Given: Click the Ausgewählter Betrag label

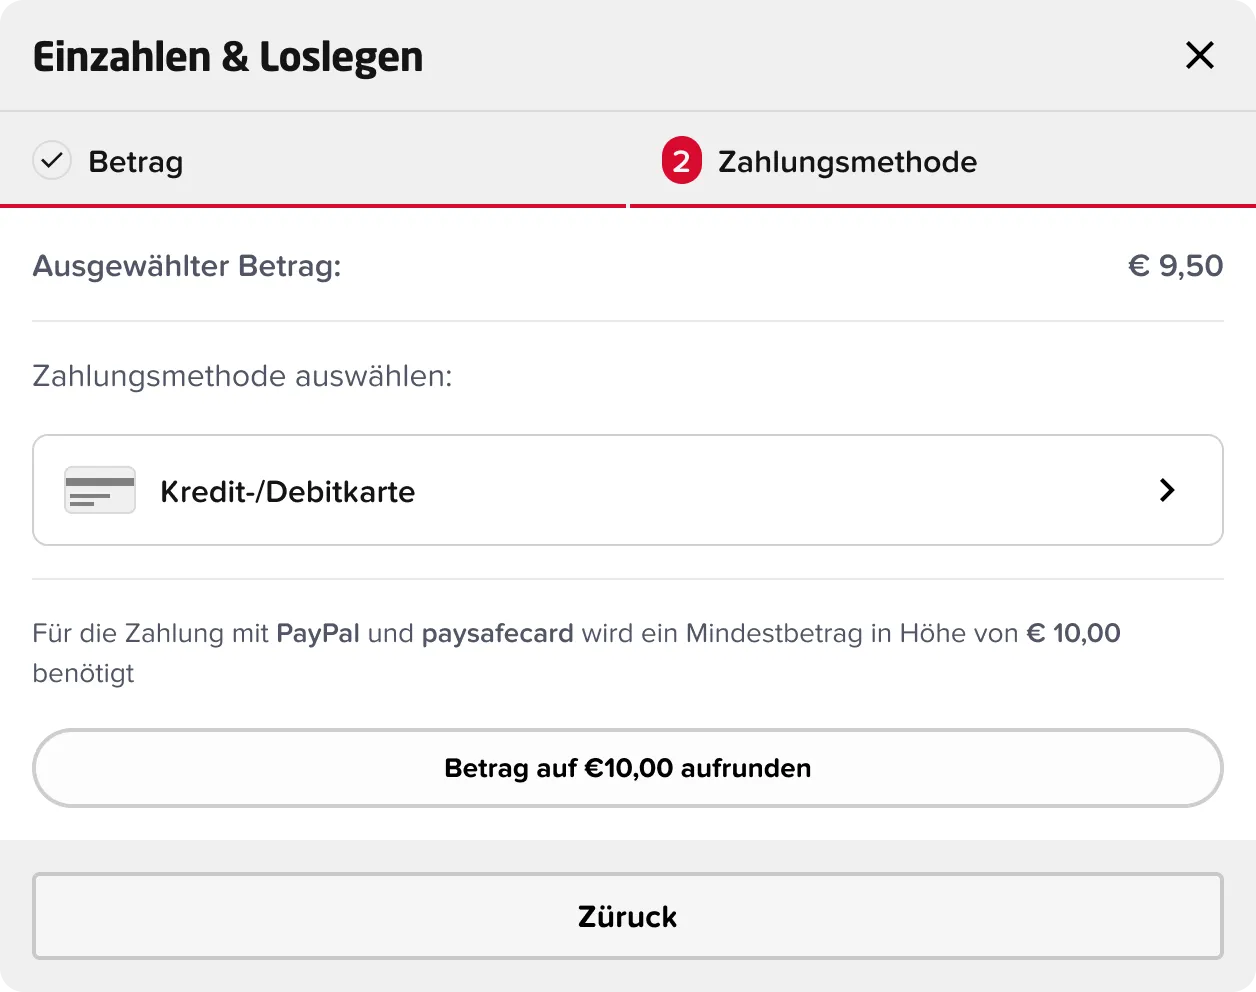Looking at the screenshot, I should tap(187, 266).
